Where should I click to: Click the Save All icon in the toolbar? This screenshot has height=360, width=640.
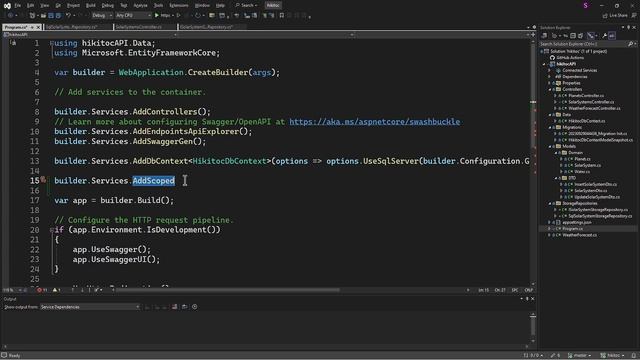point(58,16)
